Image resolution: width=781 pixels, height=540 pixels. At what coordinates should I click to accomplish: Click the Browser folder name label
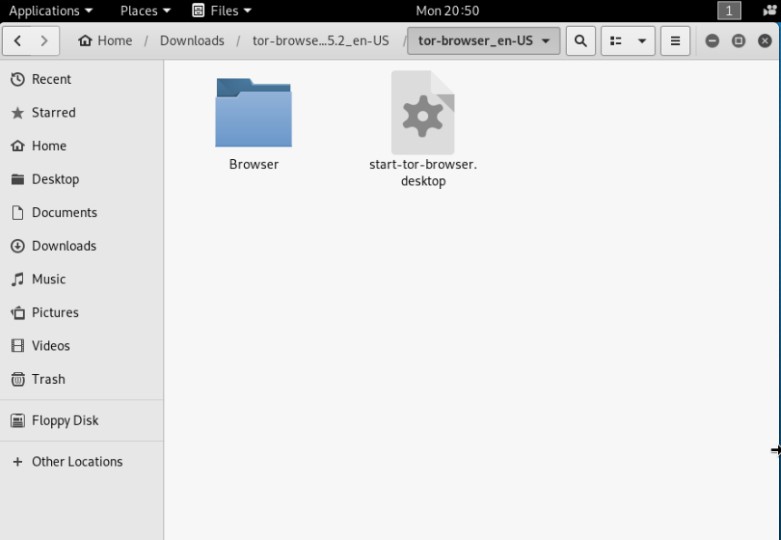tap(254, 164)
